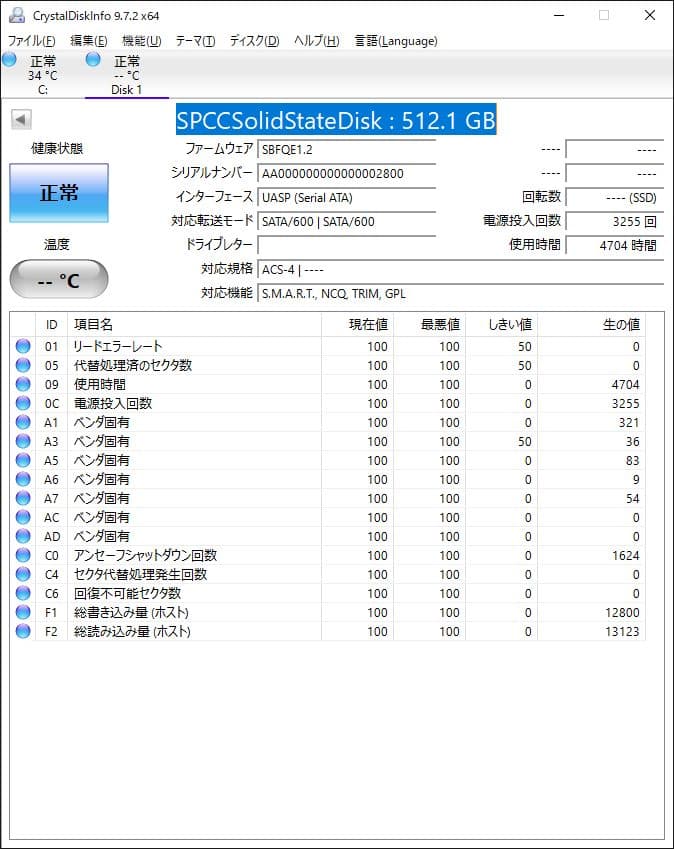Screen dimensions: 674x849
Task: Open the ヘルプ(H) menu
Action: pos(317,41)
